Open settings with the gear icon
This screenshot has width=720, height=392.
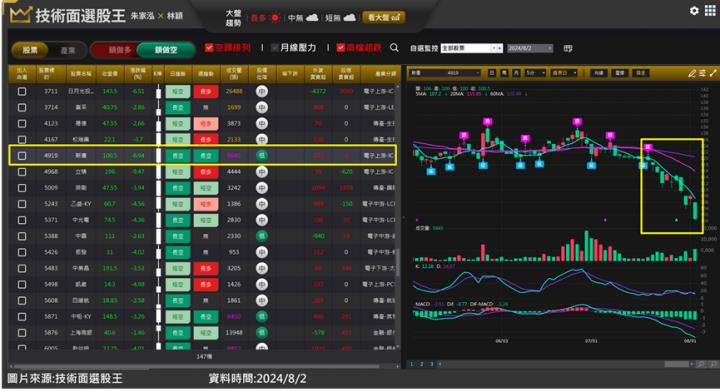pyautogui.click(x=694, y=10)
